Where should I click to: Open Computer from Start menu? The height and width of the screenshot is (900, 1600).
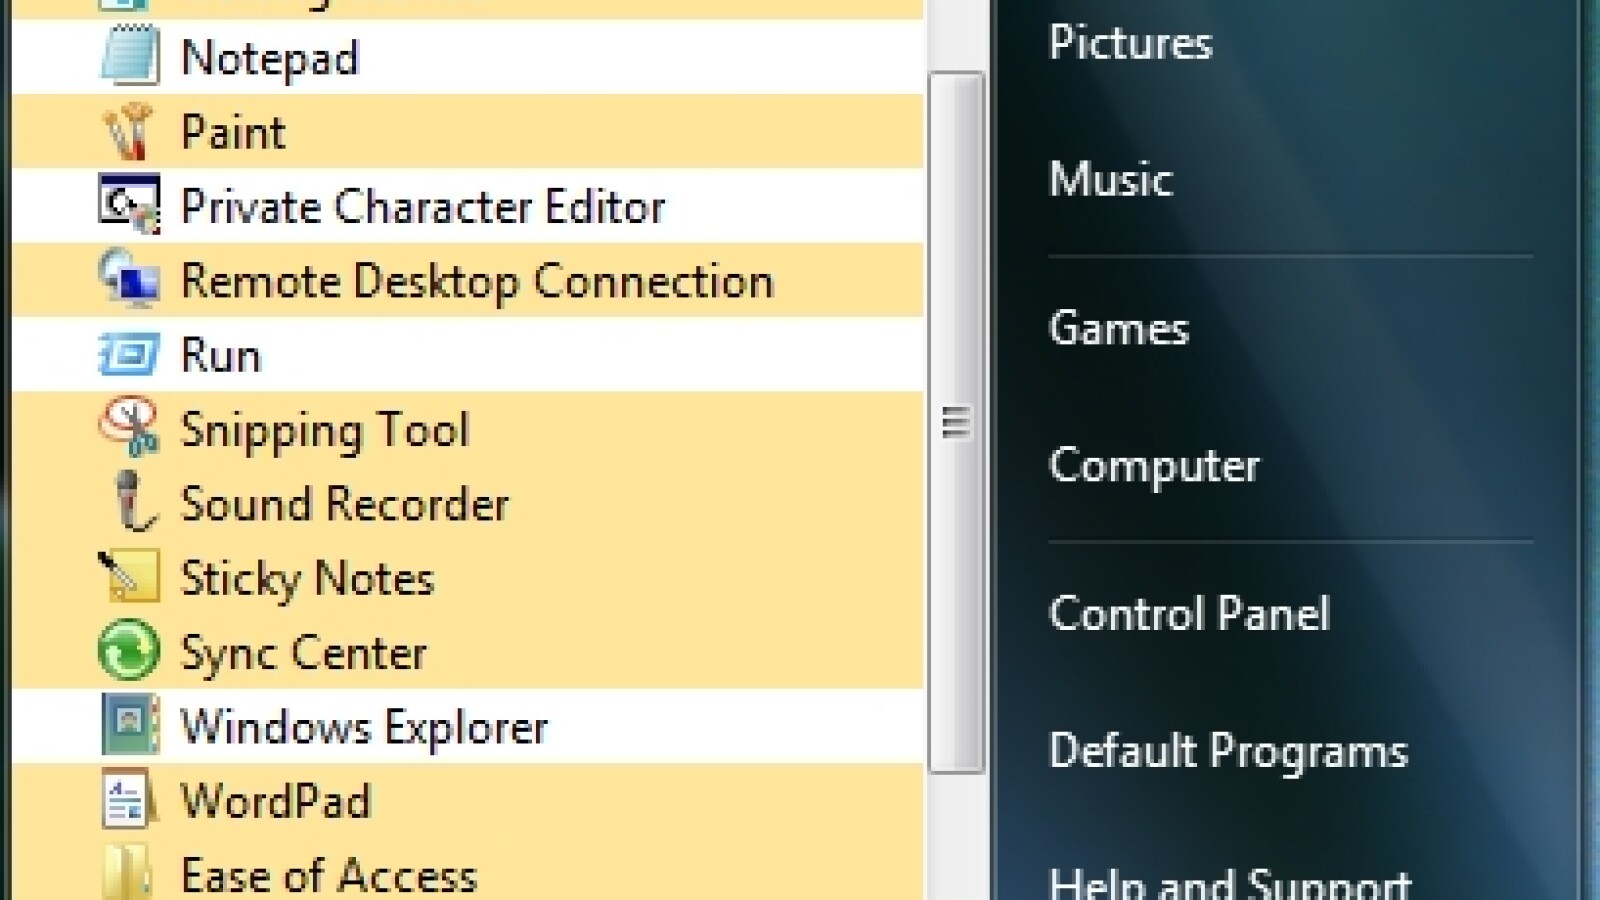click(1154, 466)
